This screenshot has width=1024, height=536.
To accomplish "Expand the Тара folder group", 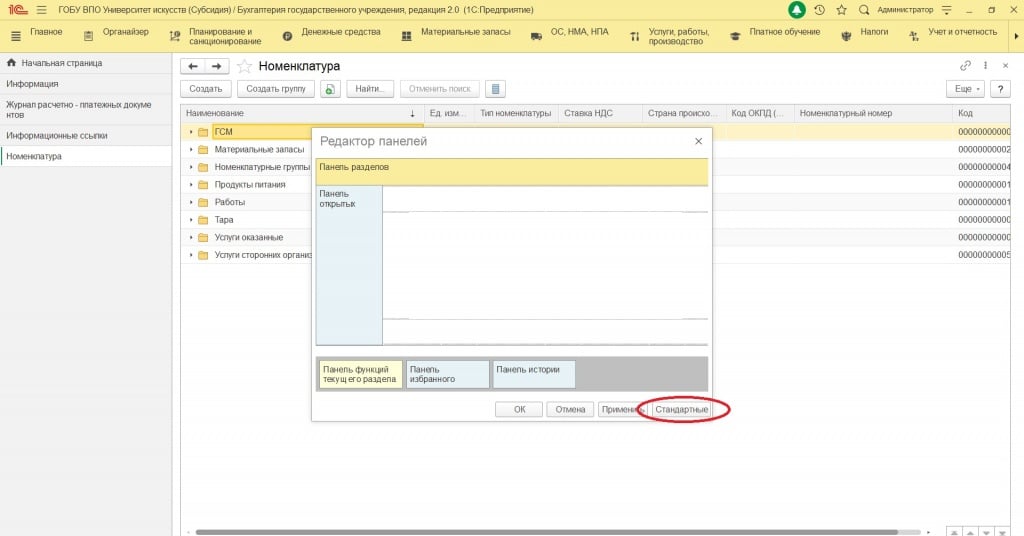I will [190, 220].
